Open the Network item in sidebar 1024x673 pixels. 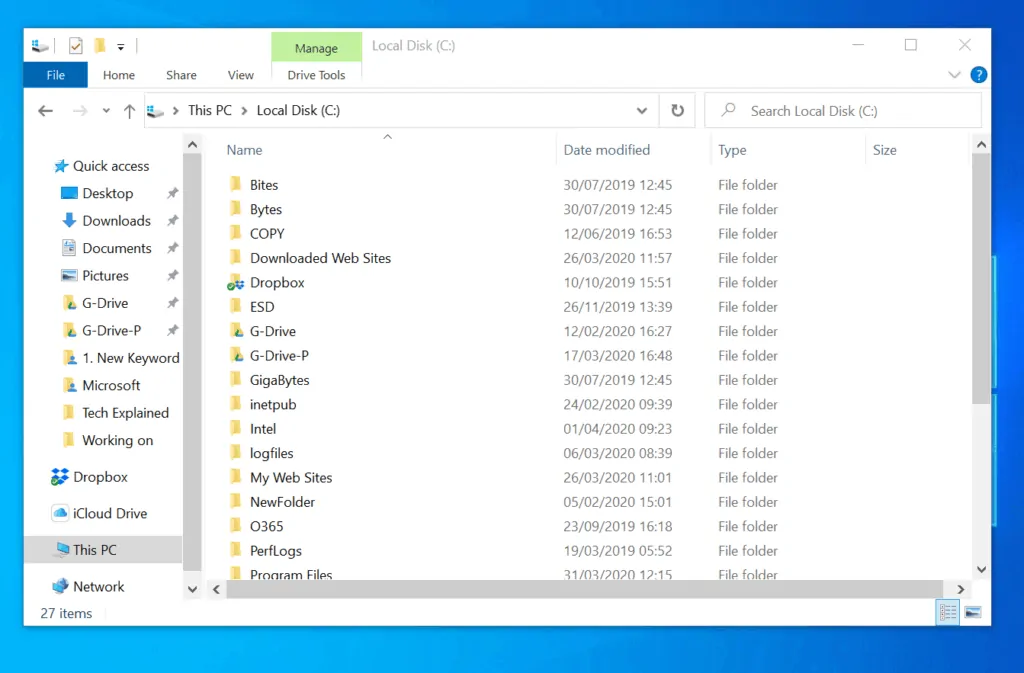(101, 586)
